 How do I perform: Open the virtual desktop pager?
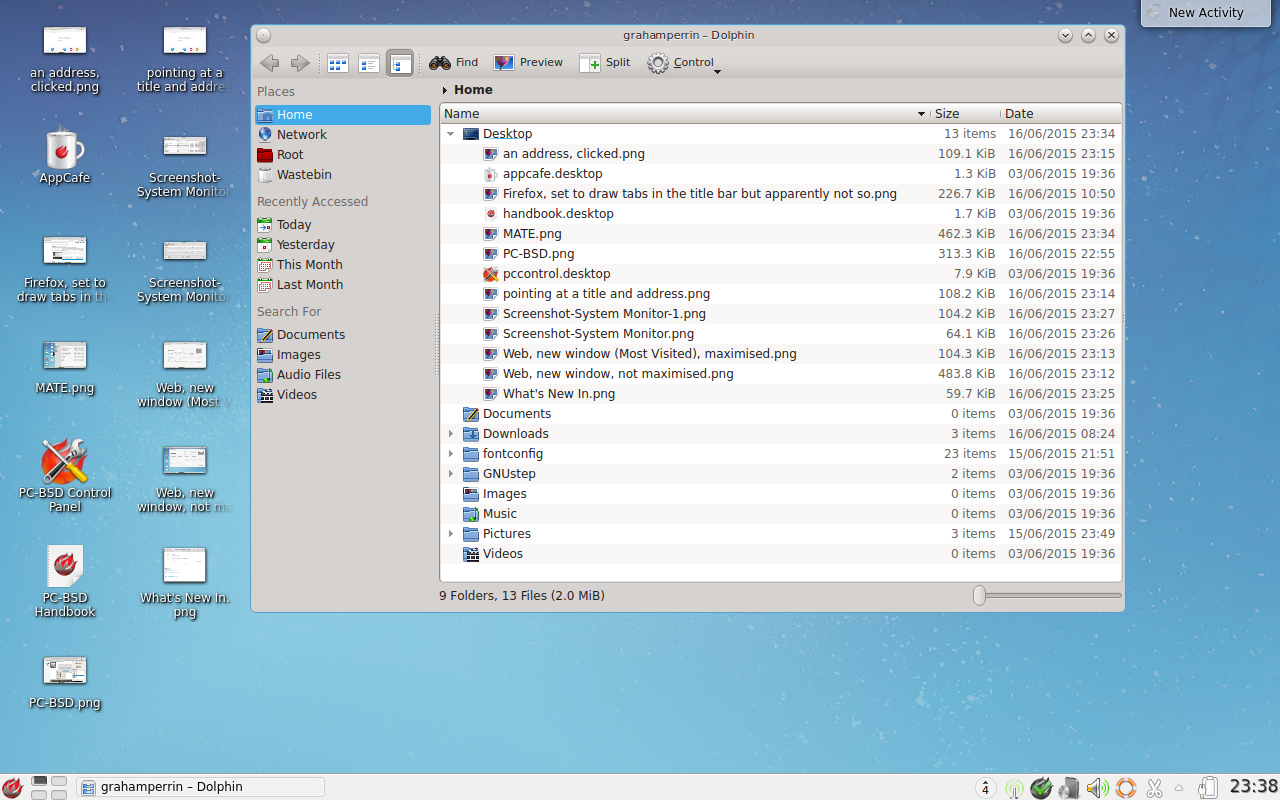(49, 787)
